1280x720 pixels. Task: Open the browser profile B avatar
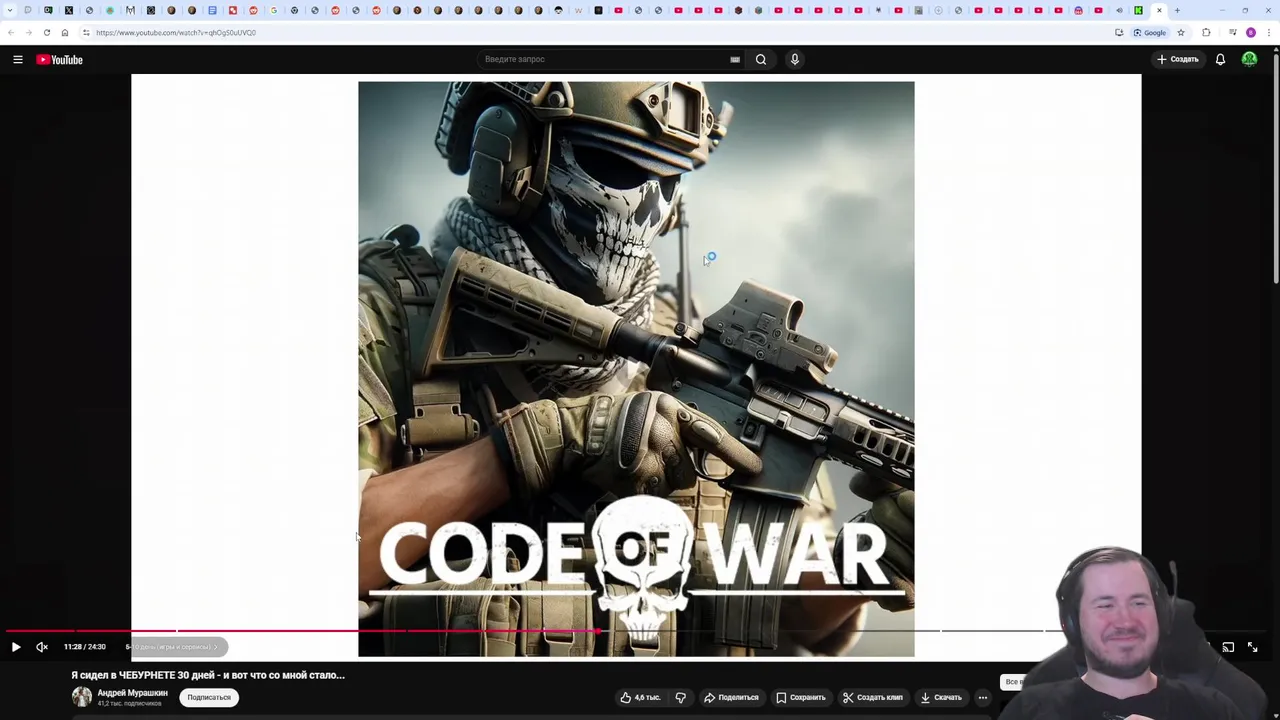tap(1251, 32)
